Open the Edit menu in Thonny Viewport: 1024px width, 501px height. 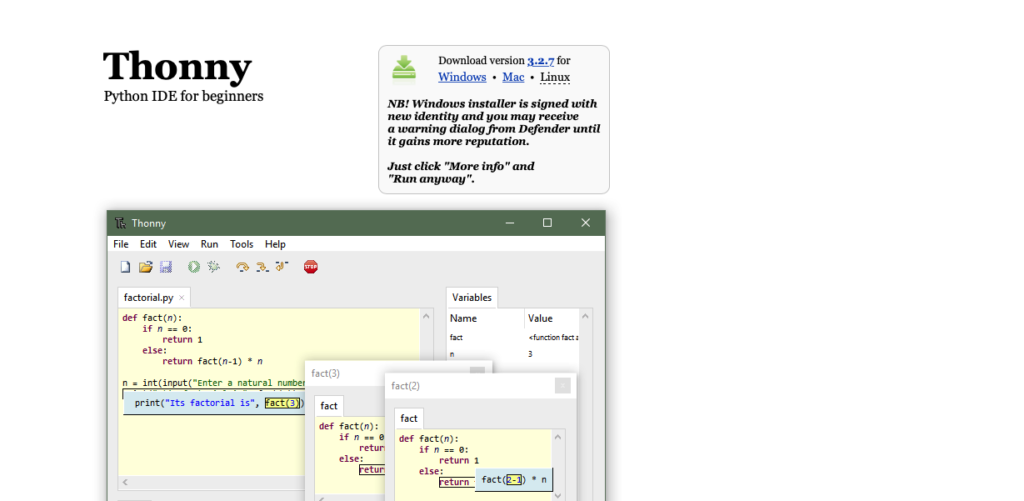click(148, 244)
